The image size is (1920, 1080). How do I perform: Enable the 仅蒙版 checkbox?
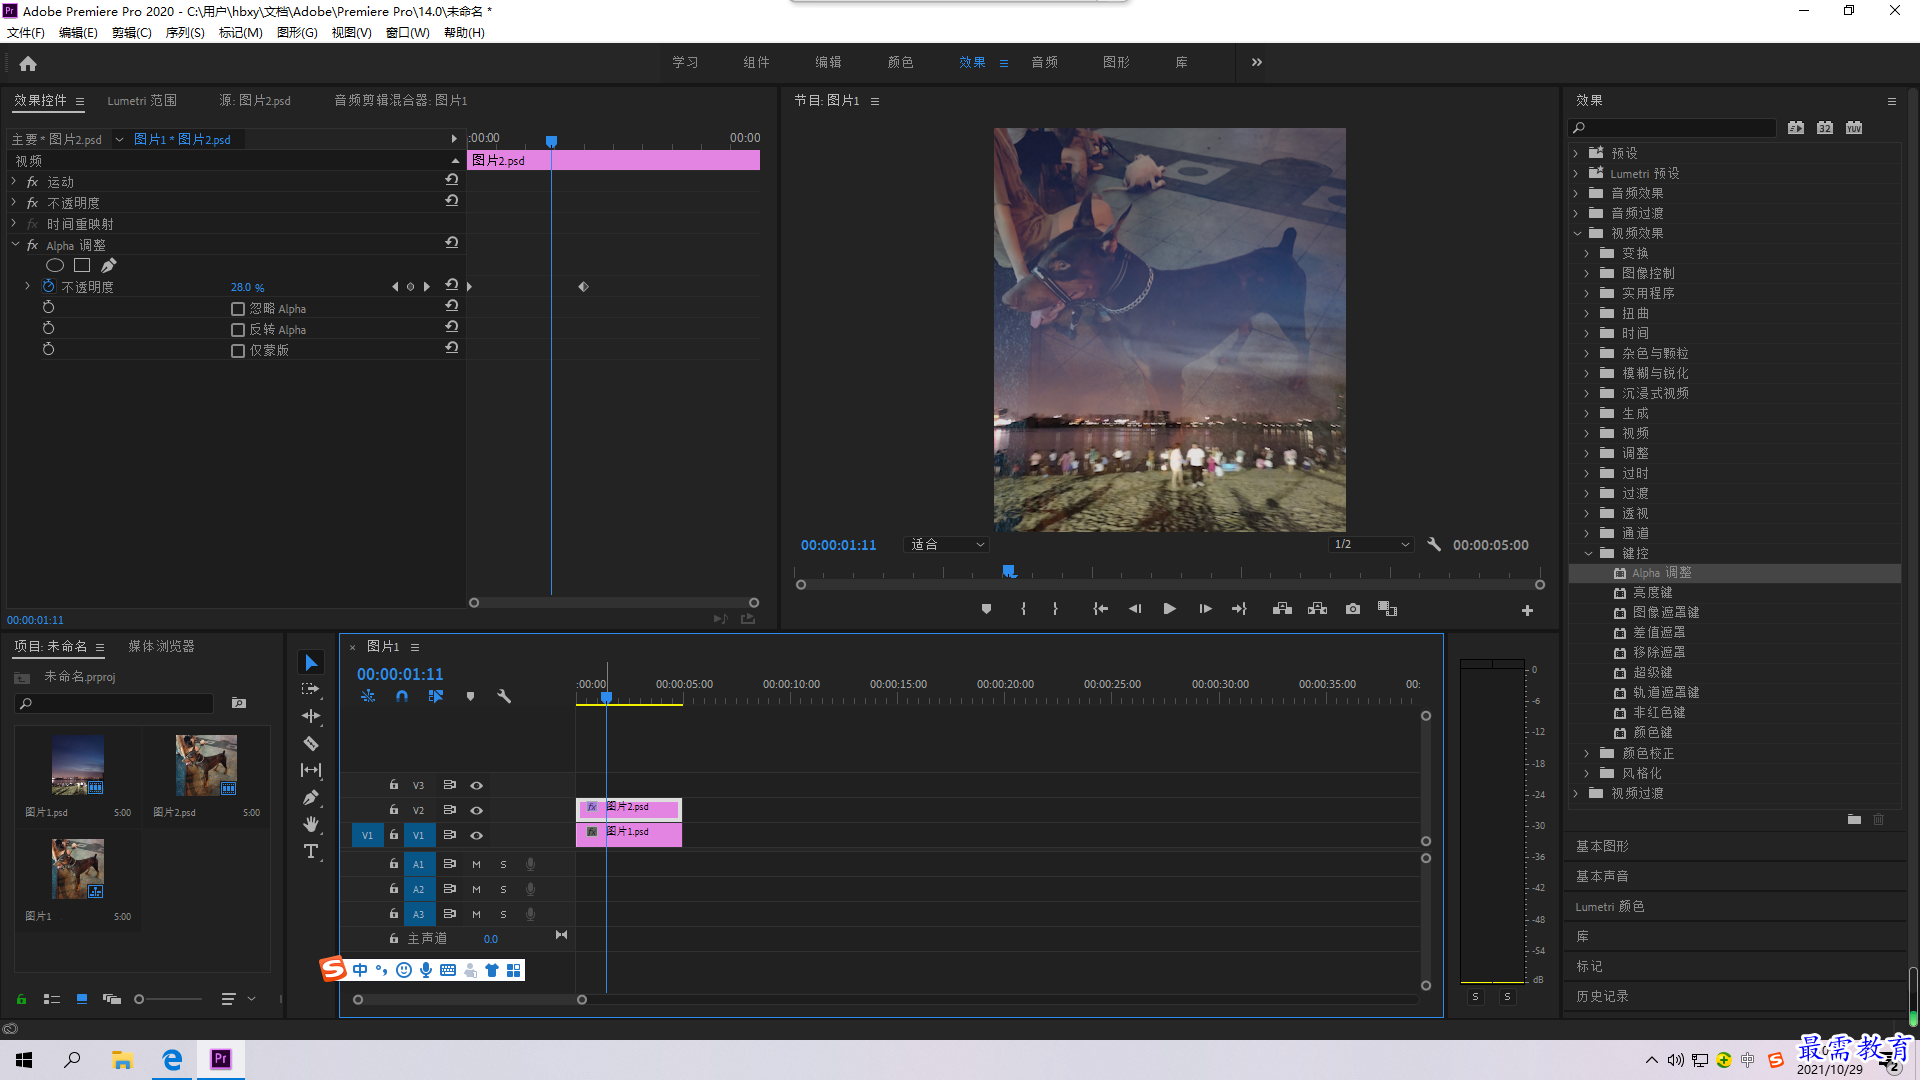point(238,351)
